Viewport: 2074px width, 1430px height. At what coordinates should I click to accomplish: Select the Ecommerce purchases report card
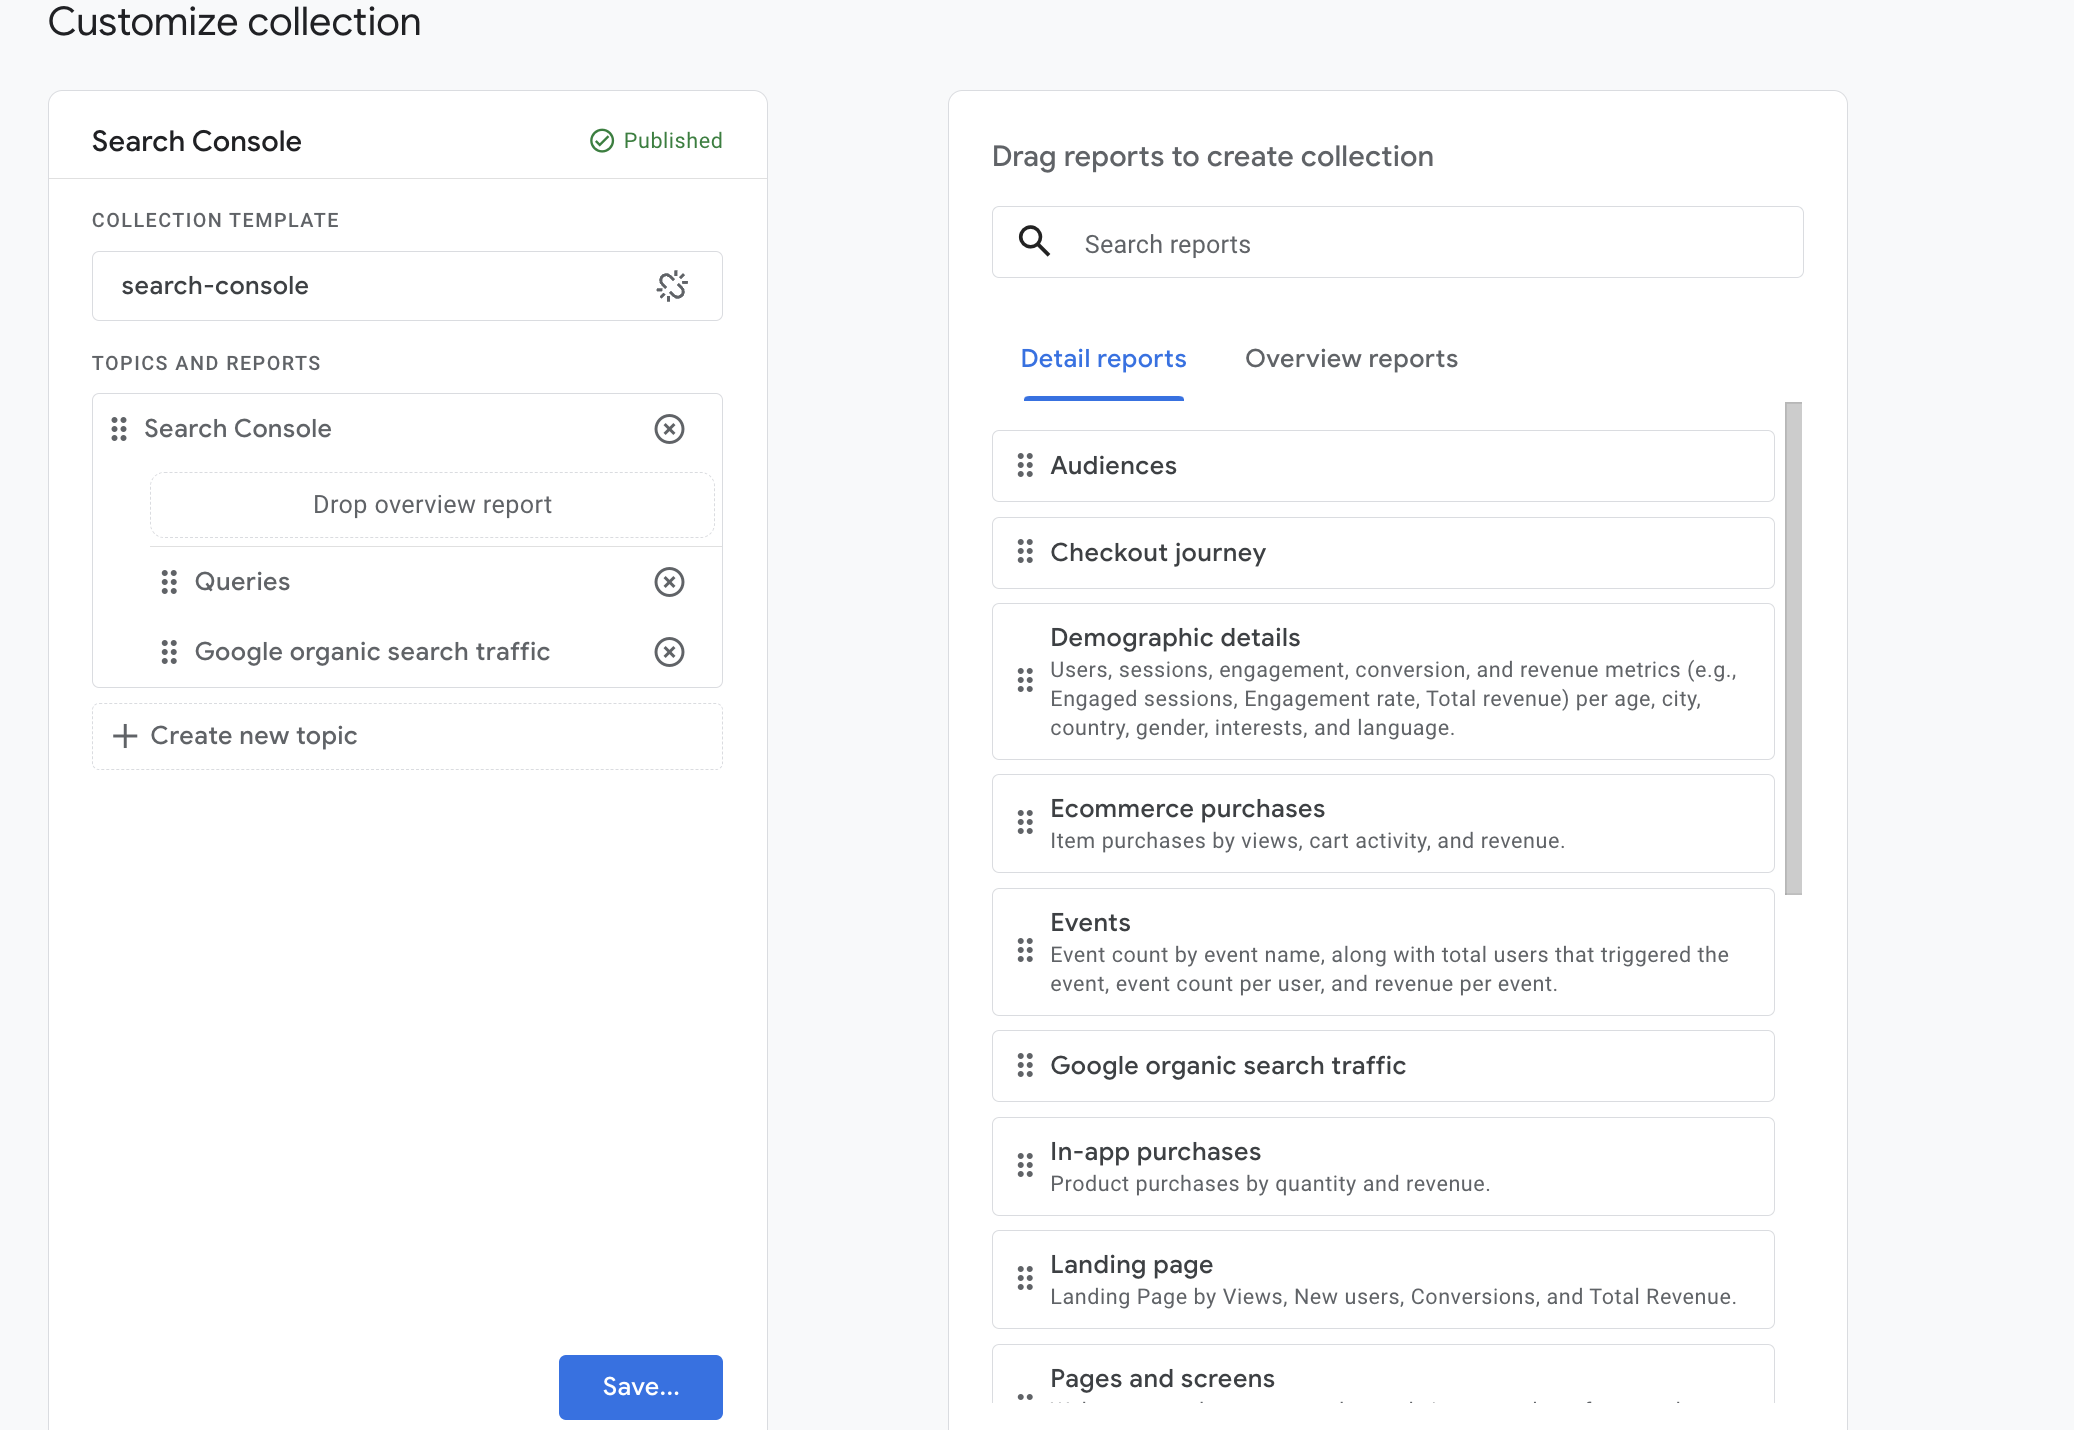[x=1383, y=824]
